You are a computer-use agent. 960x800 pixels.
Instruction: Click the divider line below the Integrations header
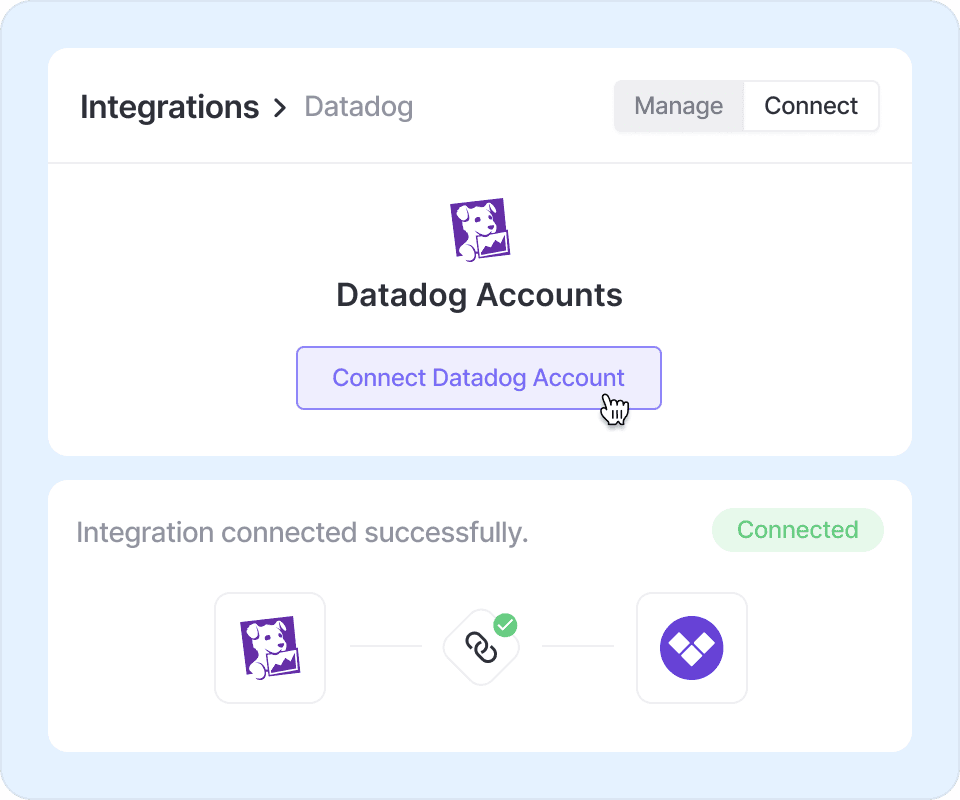click(480, 163)
